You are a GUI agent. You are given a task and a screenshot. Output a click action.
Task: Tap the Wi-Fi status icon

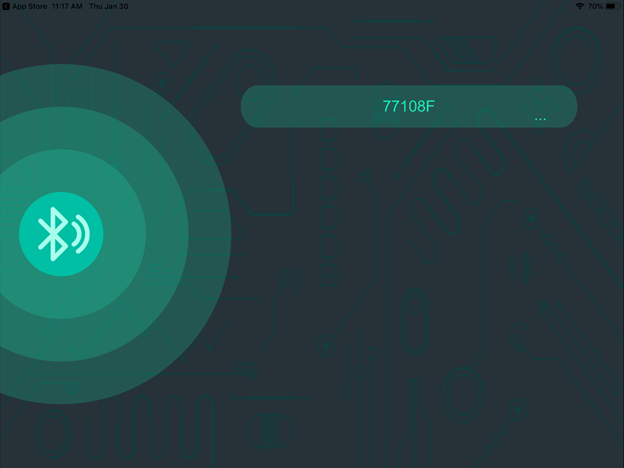pyautogui.click(x=580, y=6)
